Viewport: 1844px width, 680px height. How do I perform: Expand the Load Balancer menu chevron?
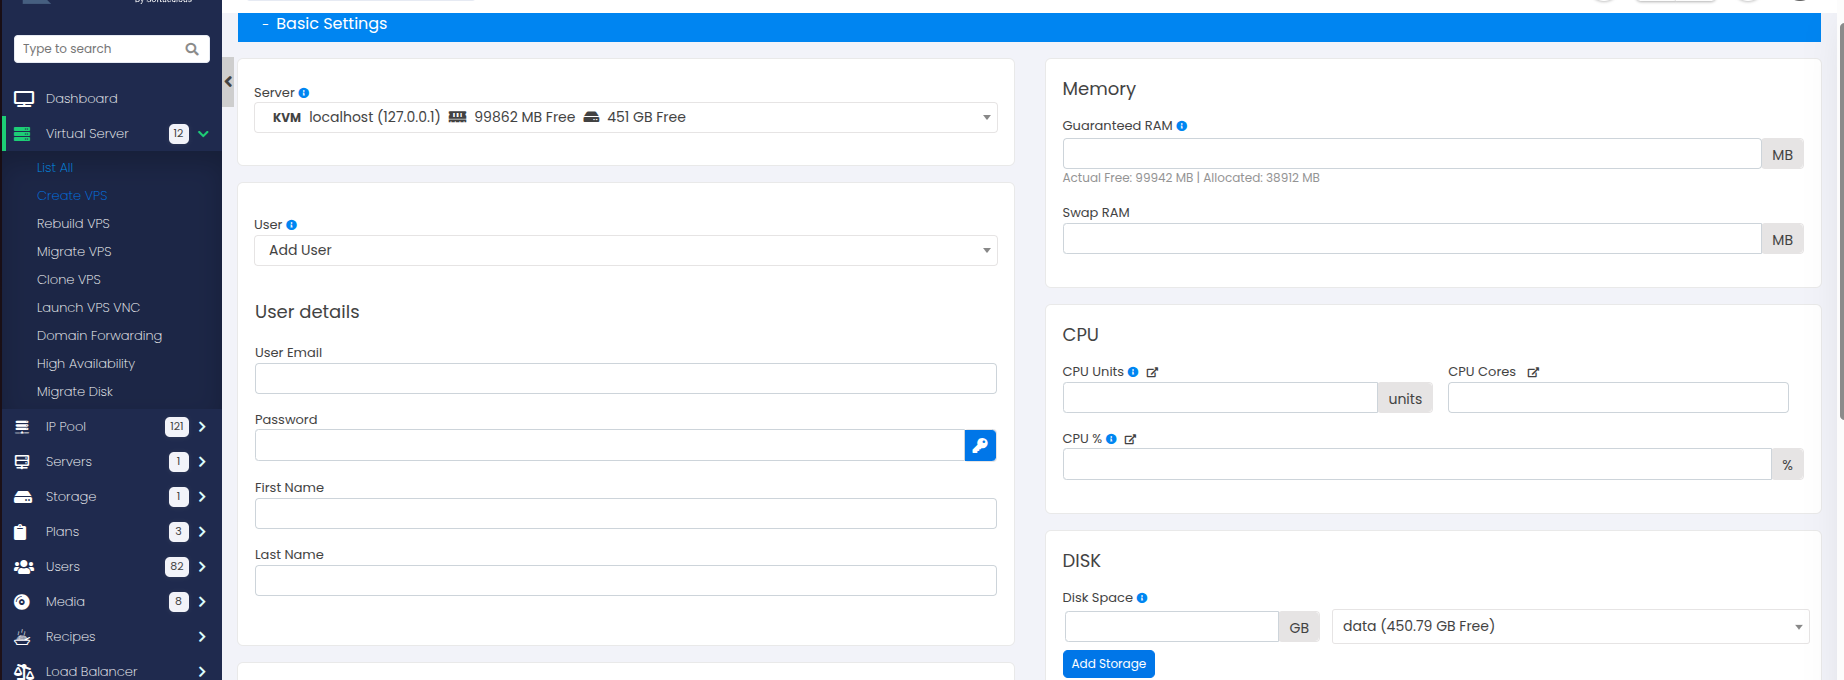coord(202,672)
